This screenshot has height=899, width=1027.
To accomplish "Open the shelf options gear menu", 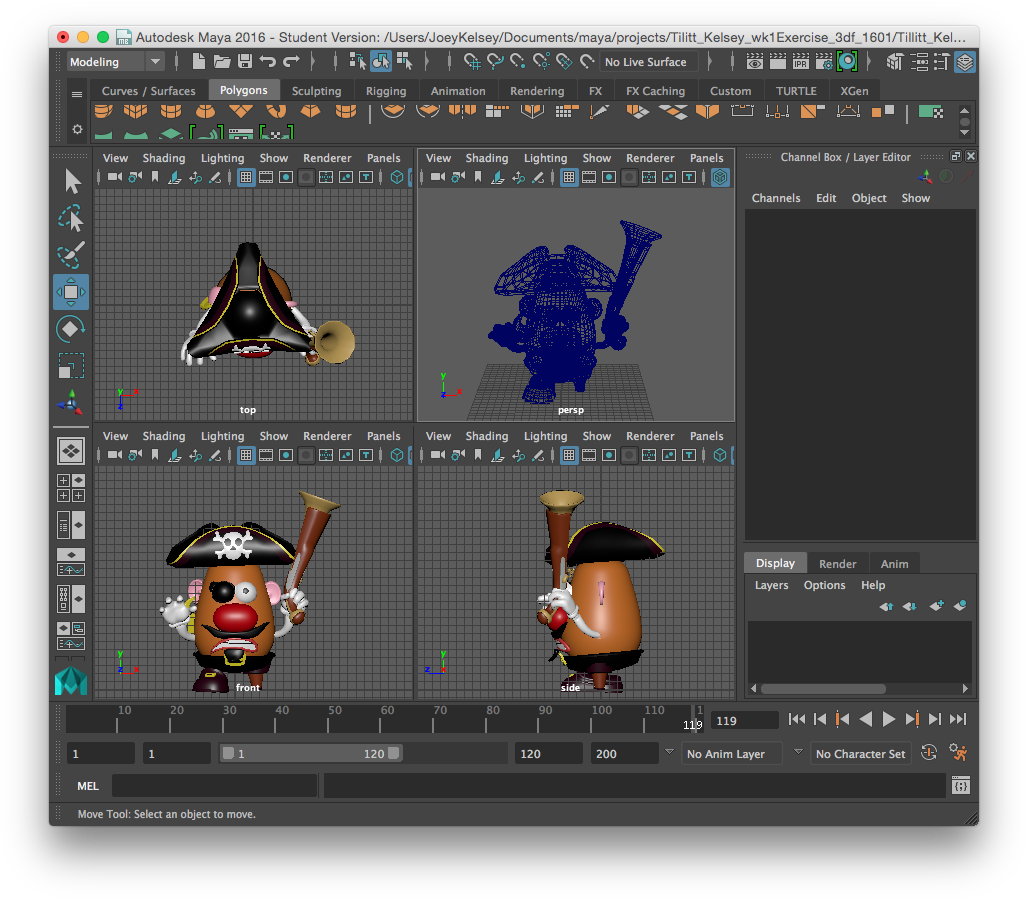I will [77, 129].
